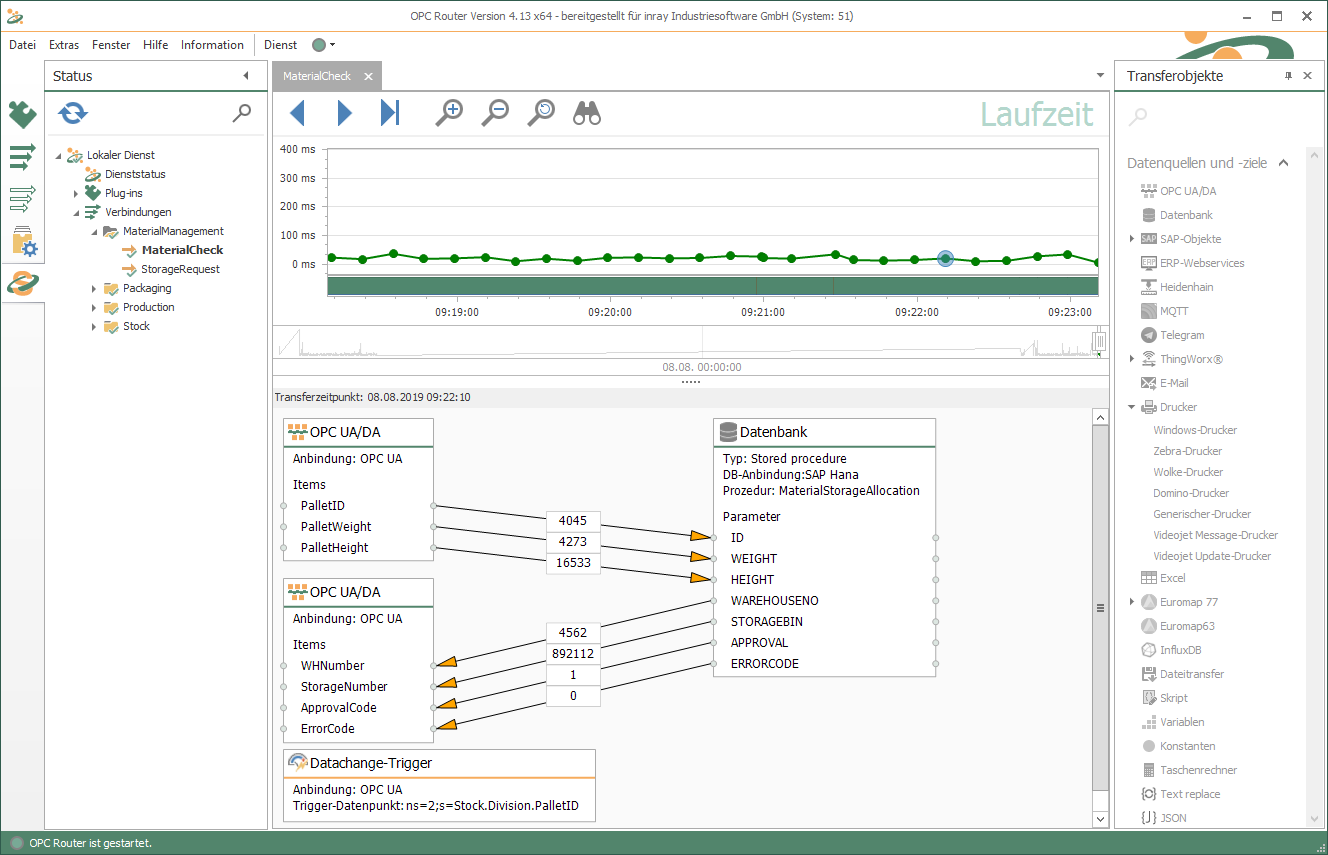Open the Extras menu
The image size is (1328, 855).
[x=64, y=45]
